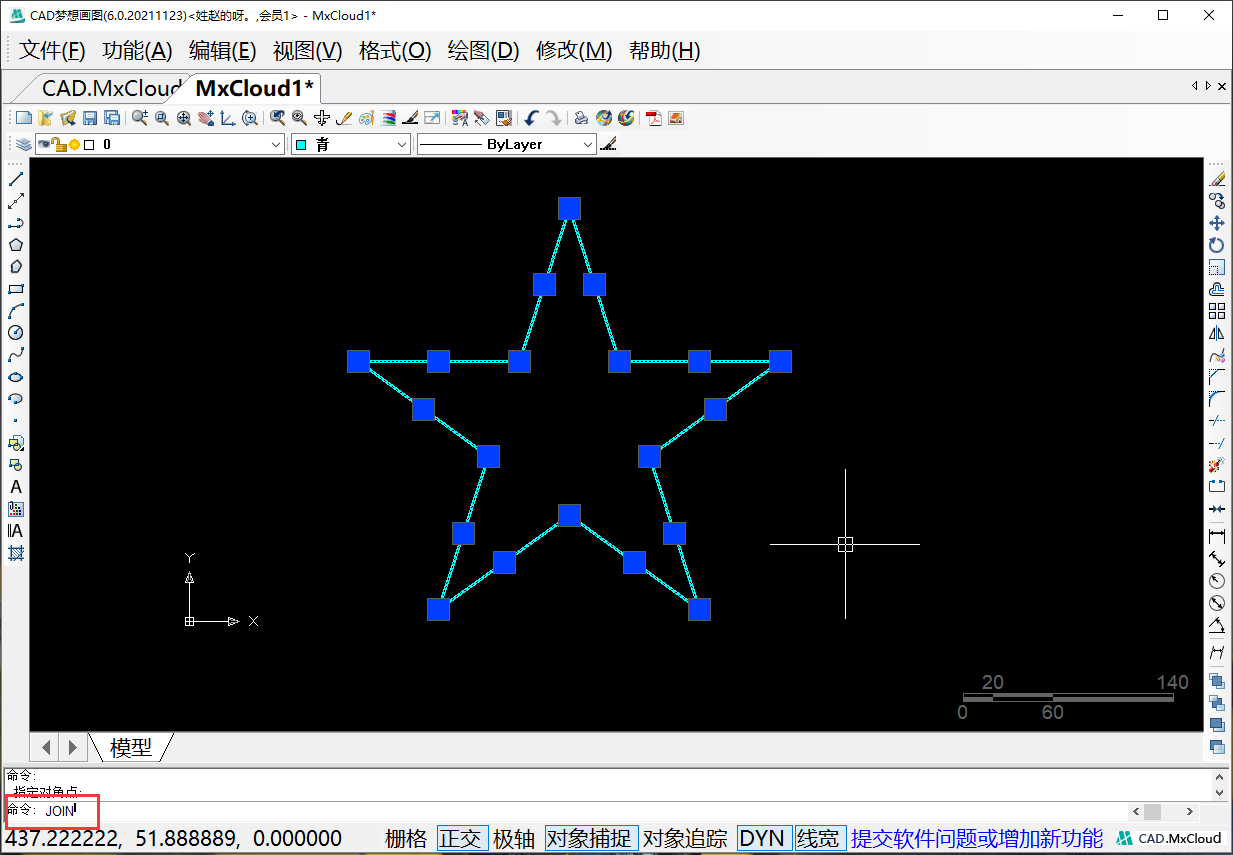Click command history scrollbar down arrow
1233x855 pixels.
point(1219,793)
